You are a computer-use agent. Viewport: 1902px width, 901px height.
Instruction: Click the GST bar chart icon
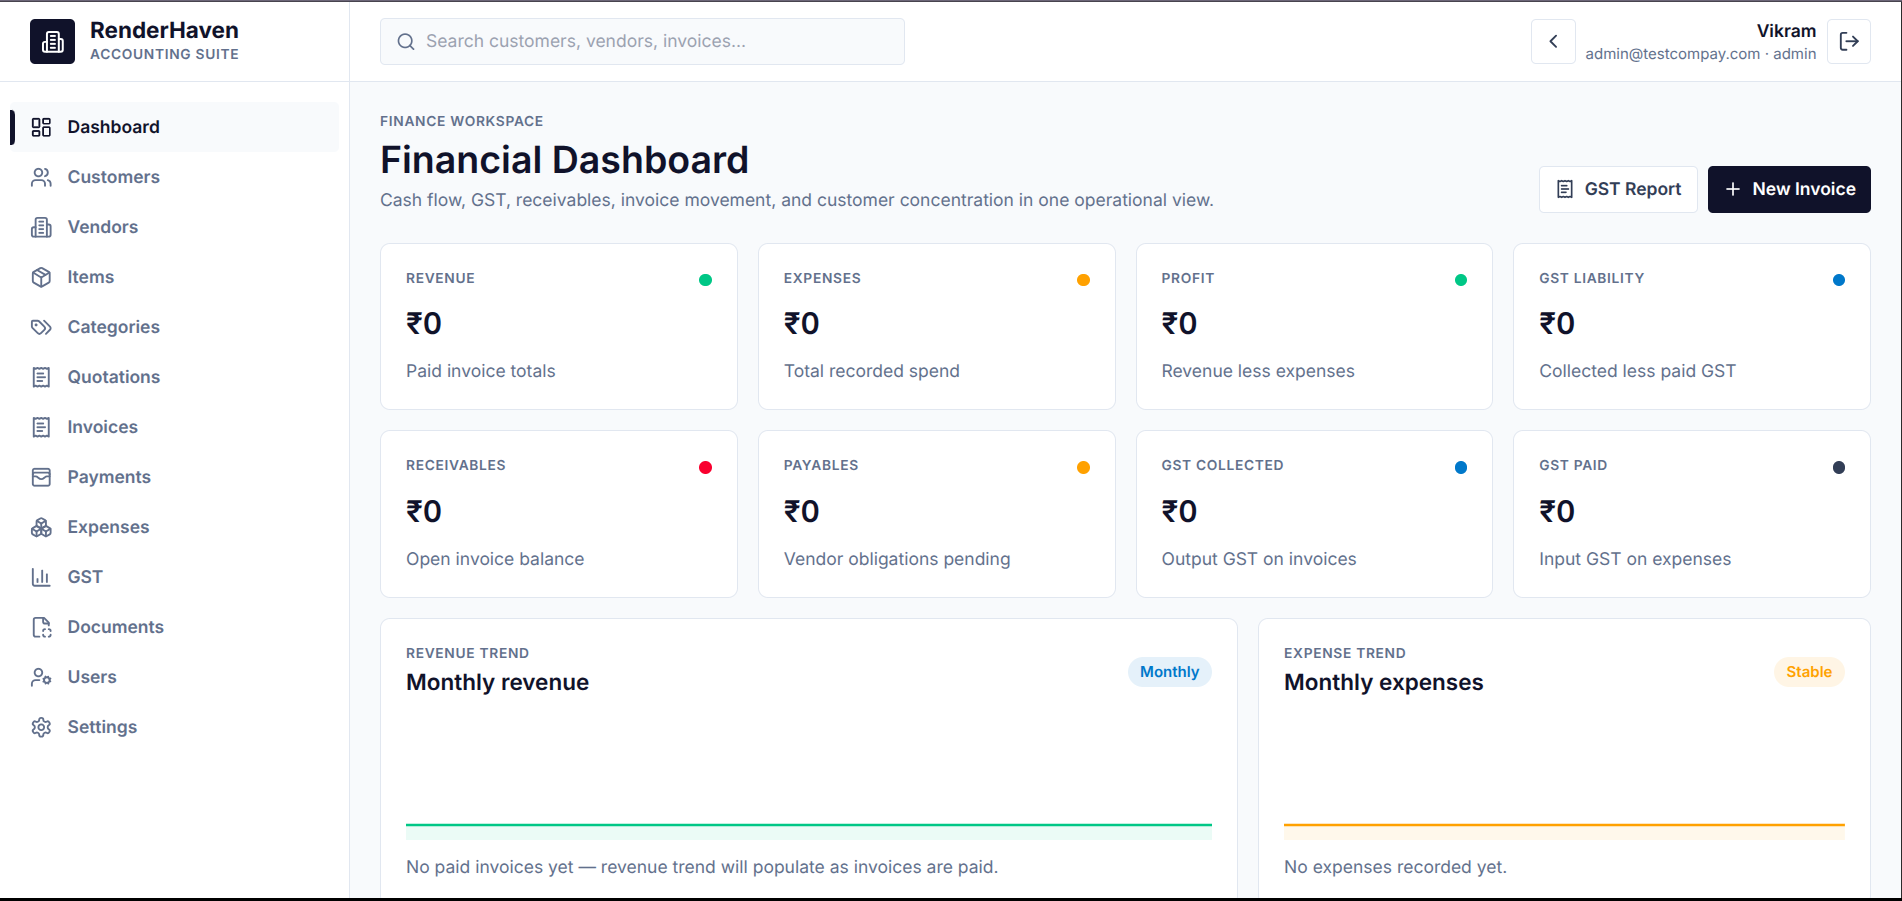(x=41, y=577)
